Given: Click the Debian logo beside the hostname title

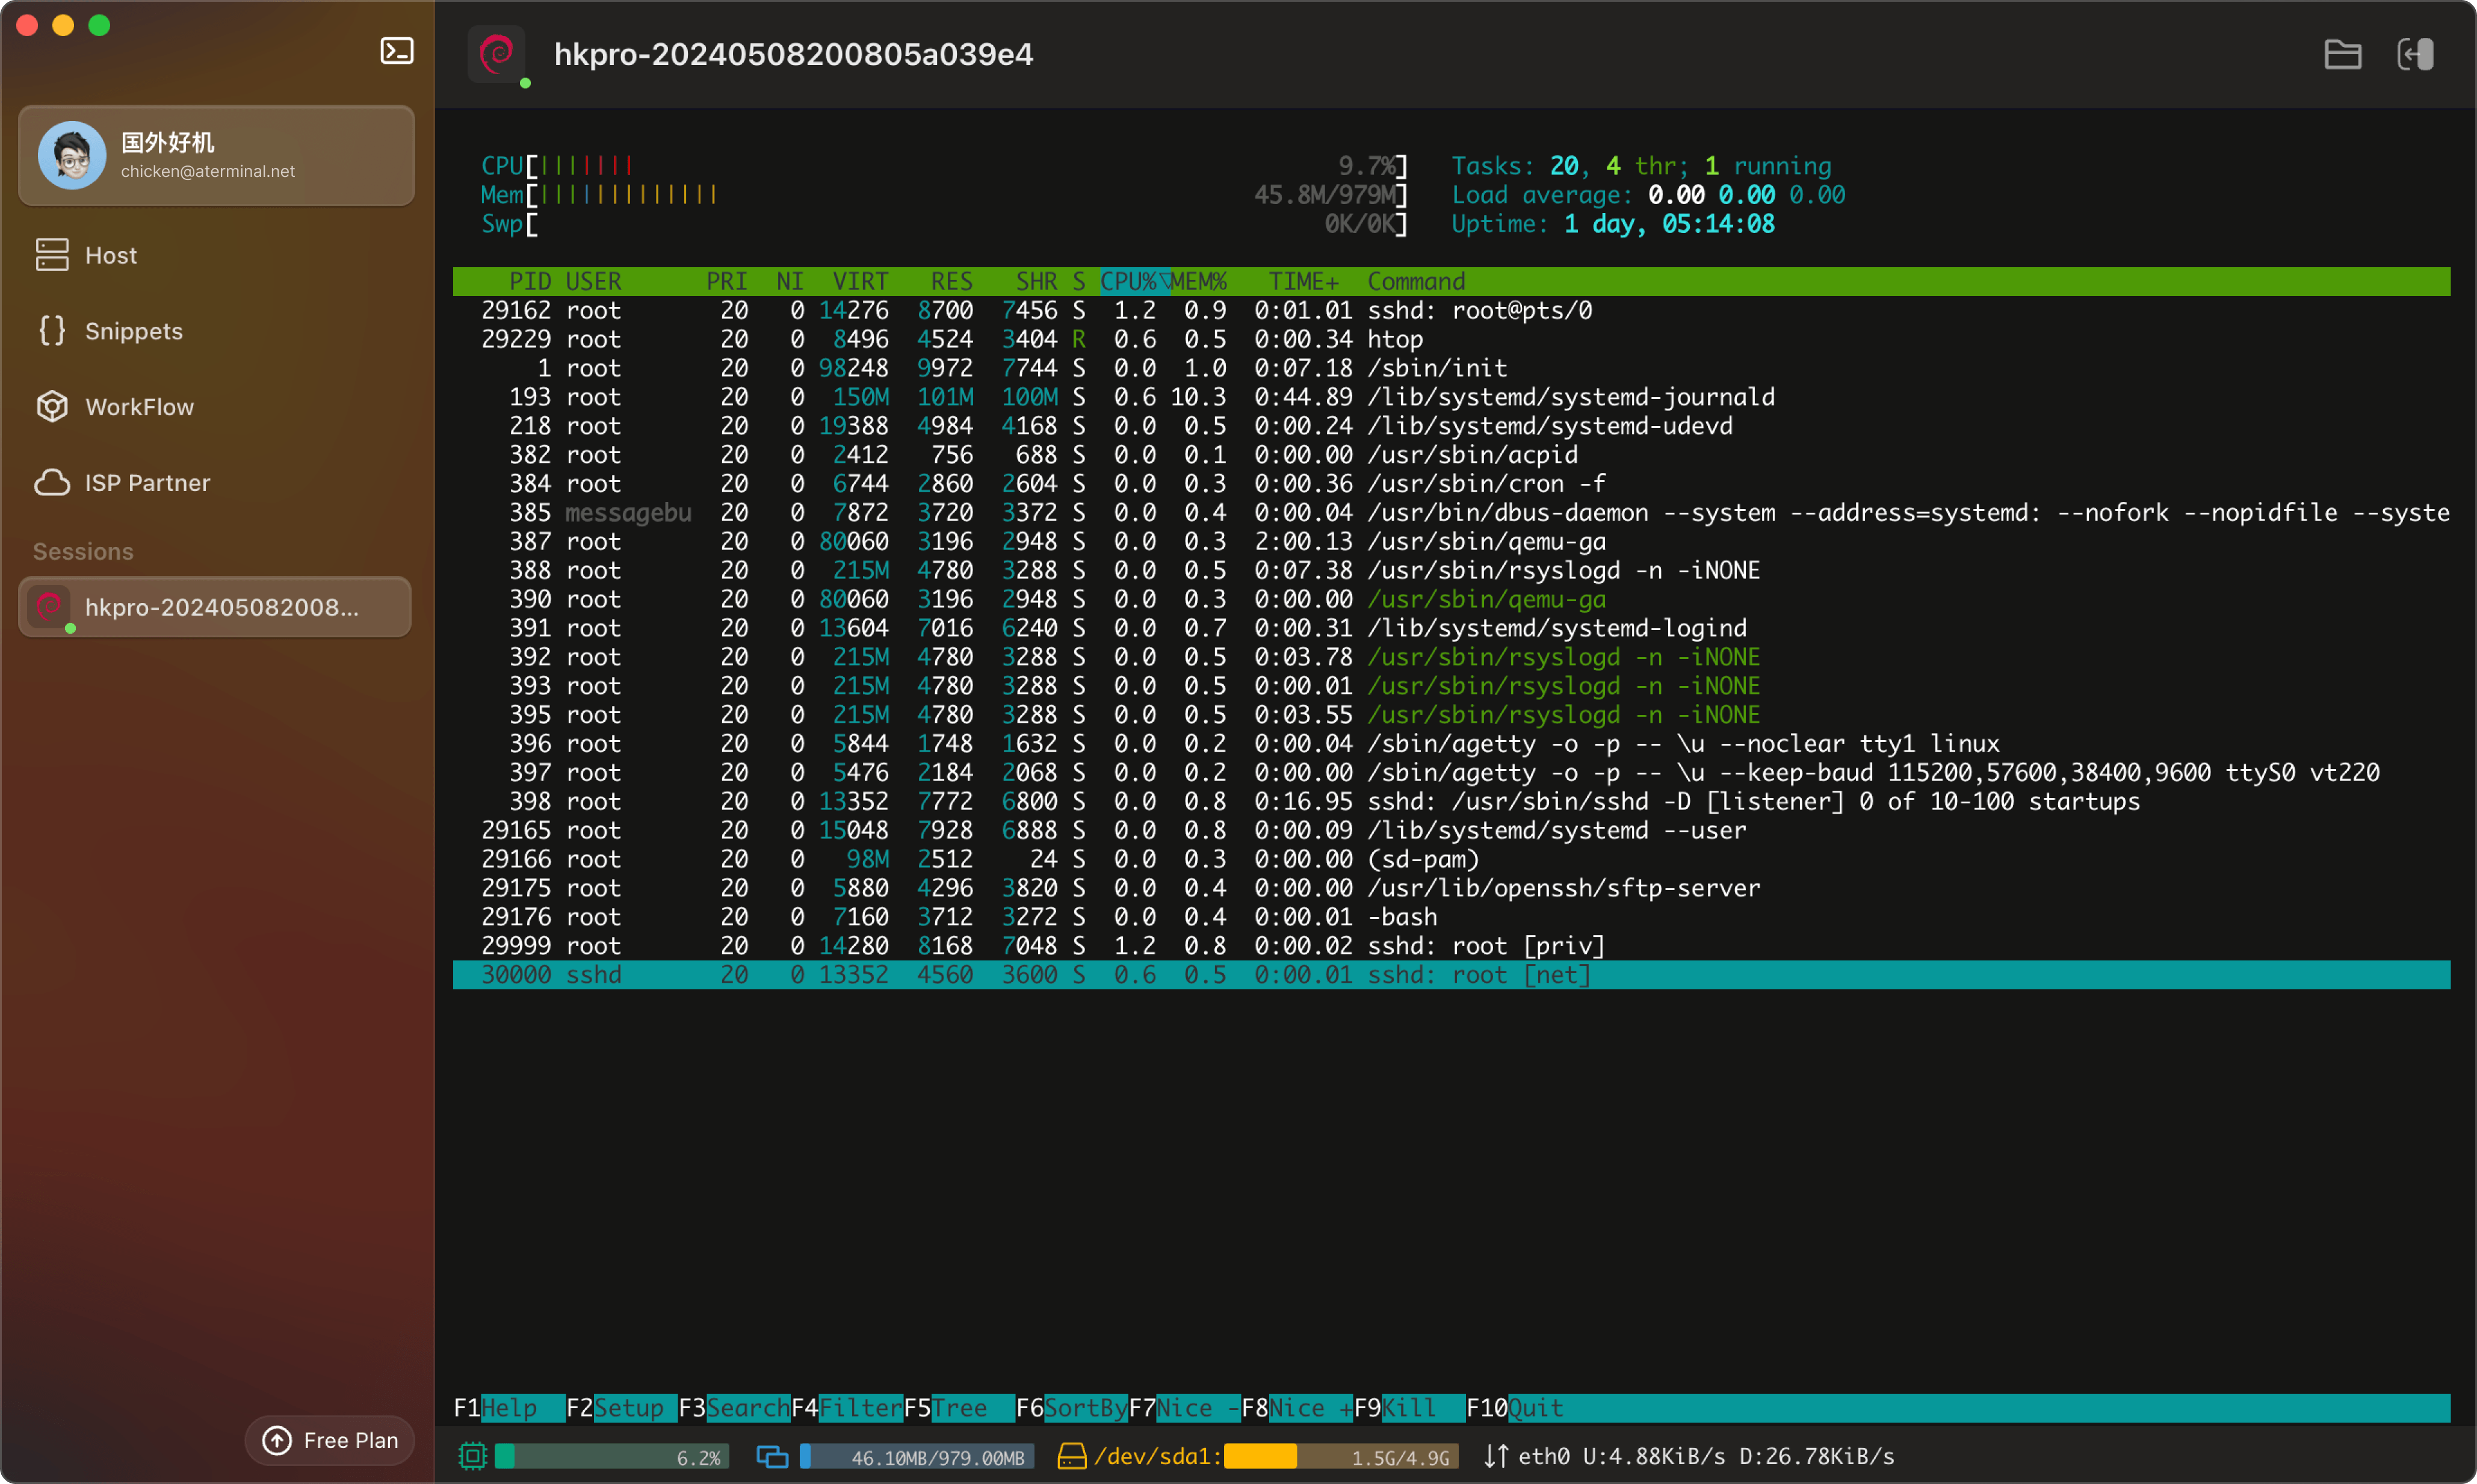Looking at the screenshot, I should tap(497, 54).
